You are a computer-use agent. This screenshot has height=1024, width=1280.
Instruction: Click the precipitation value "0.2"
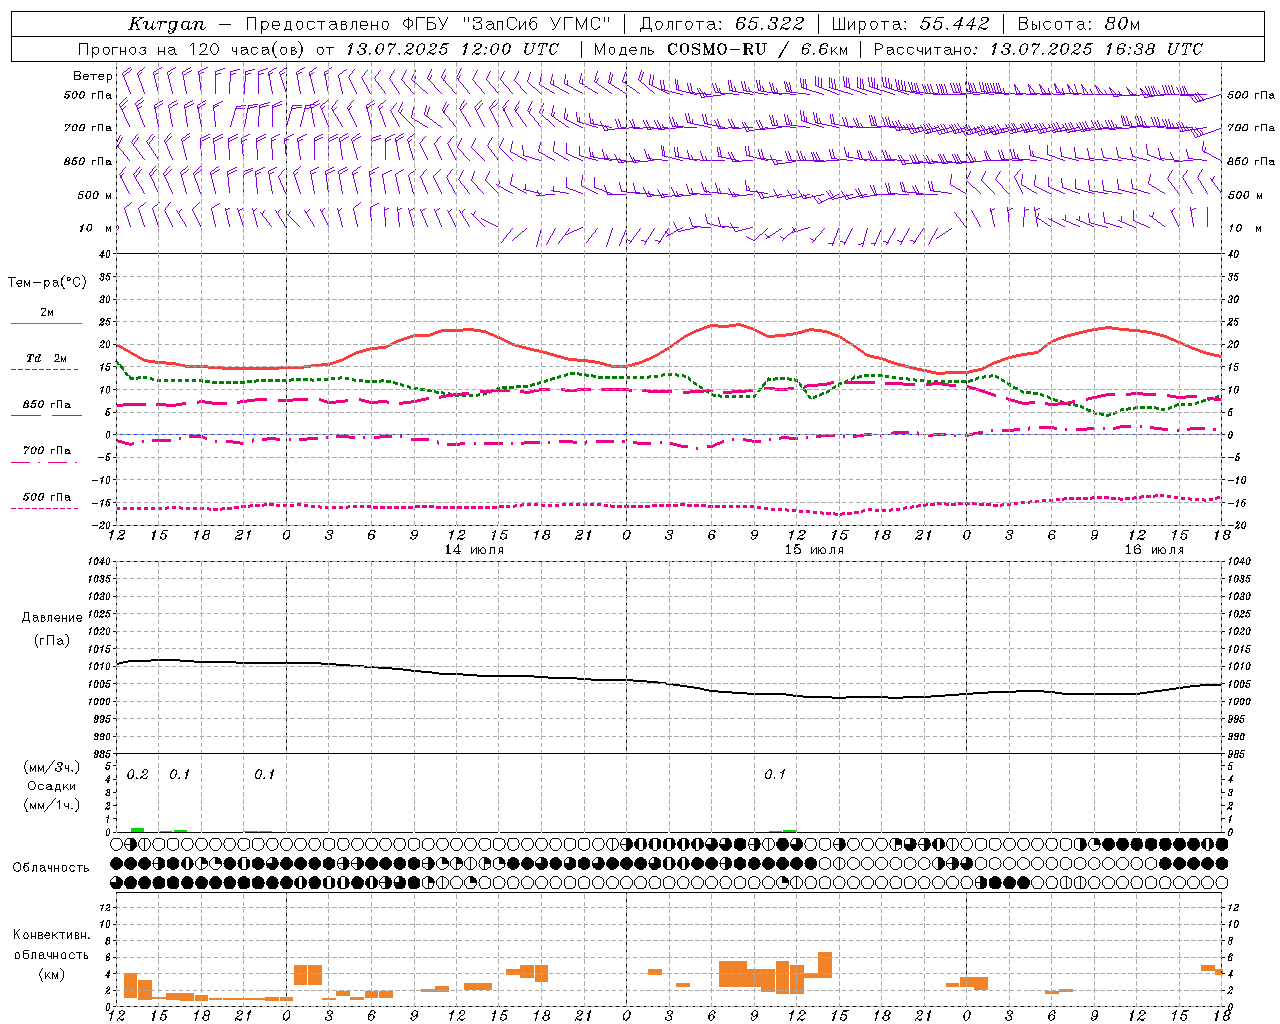(x=138, y=775)
